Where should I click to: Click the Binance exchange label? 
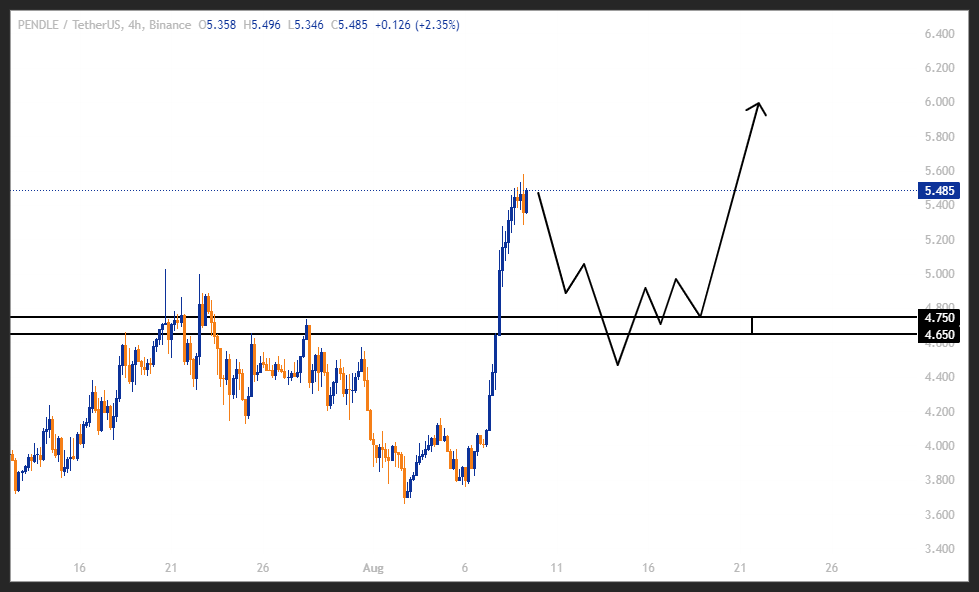click(x=168, y=25)
